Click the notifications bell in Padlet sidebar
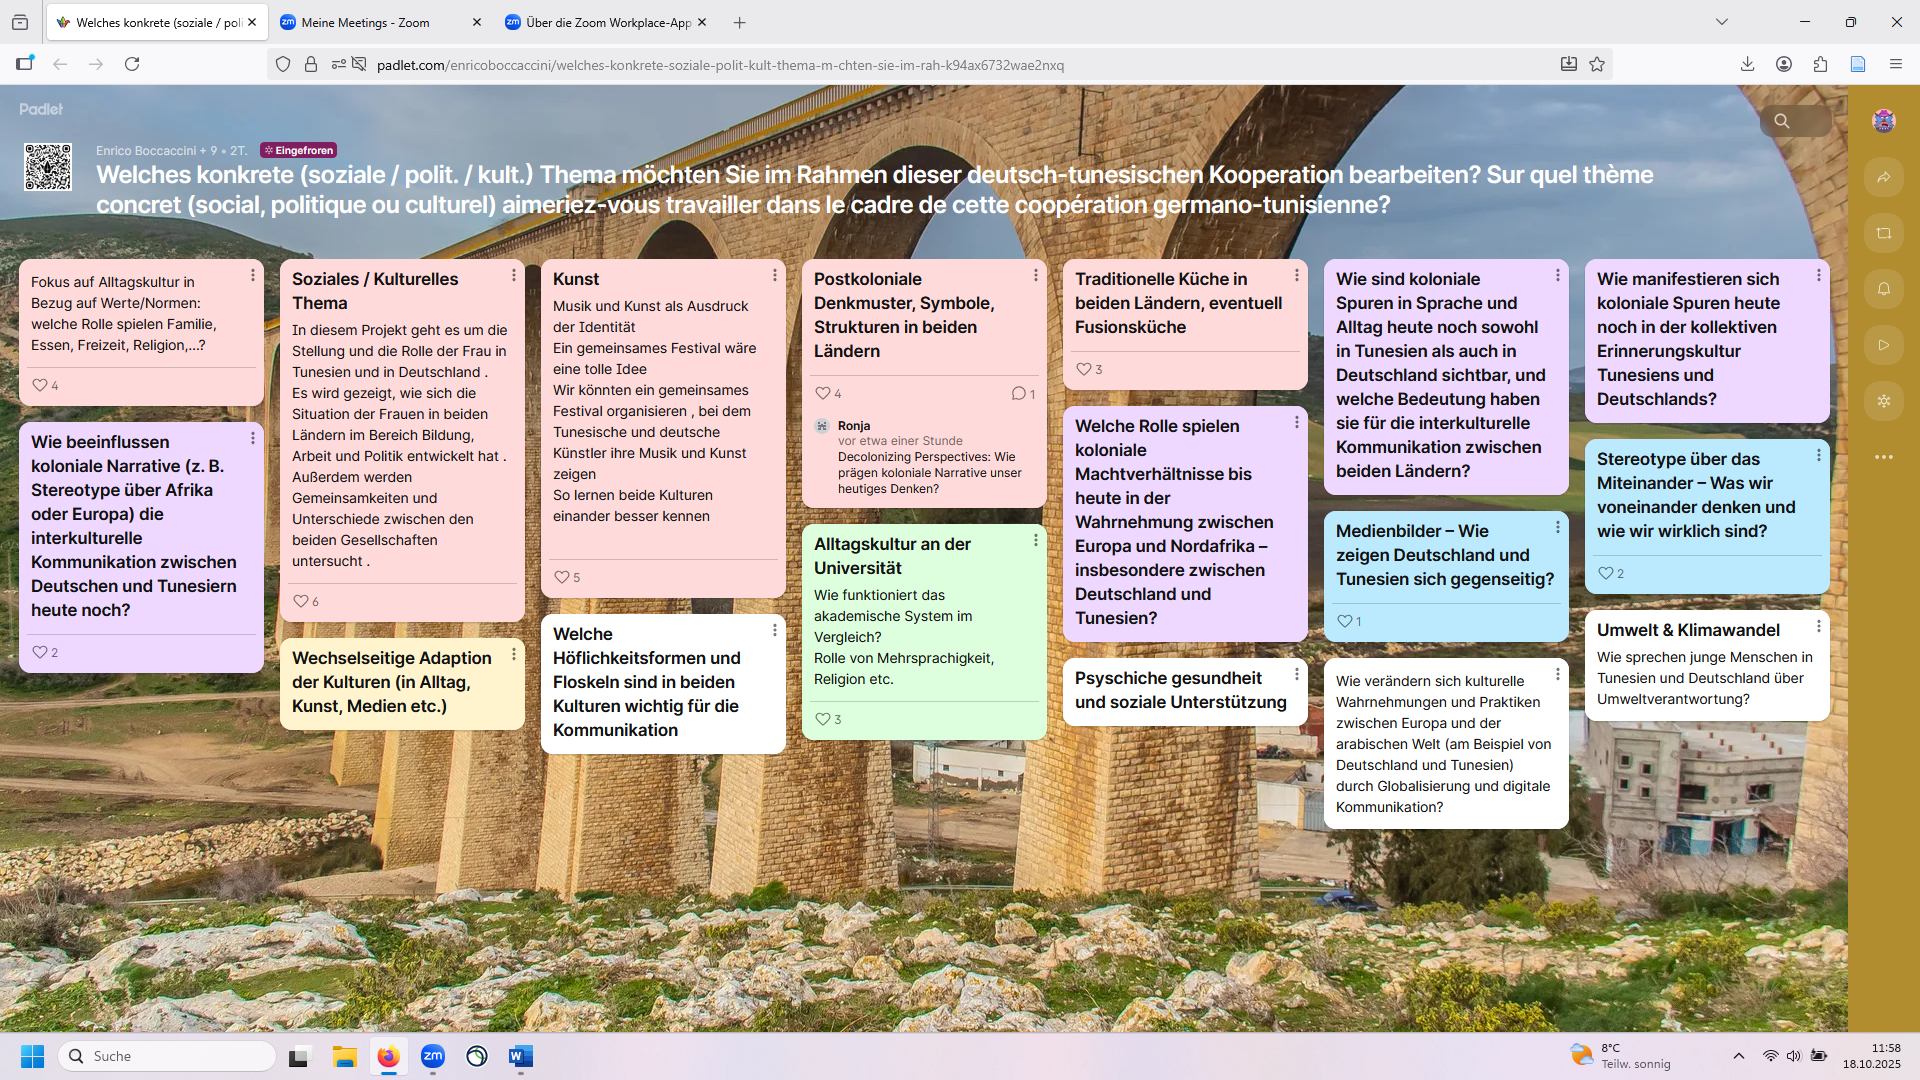The image size is (1920, 1080). (x=1883, y=289)
